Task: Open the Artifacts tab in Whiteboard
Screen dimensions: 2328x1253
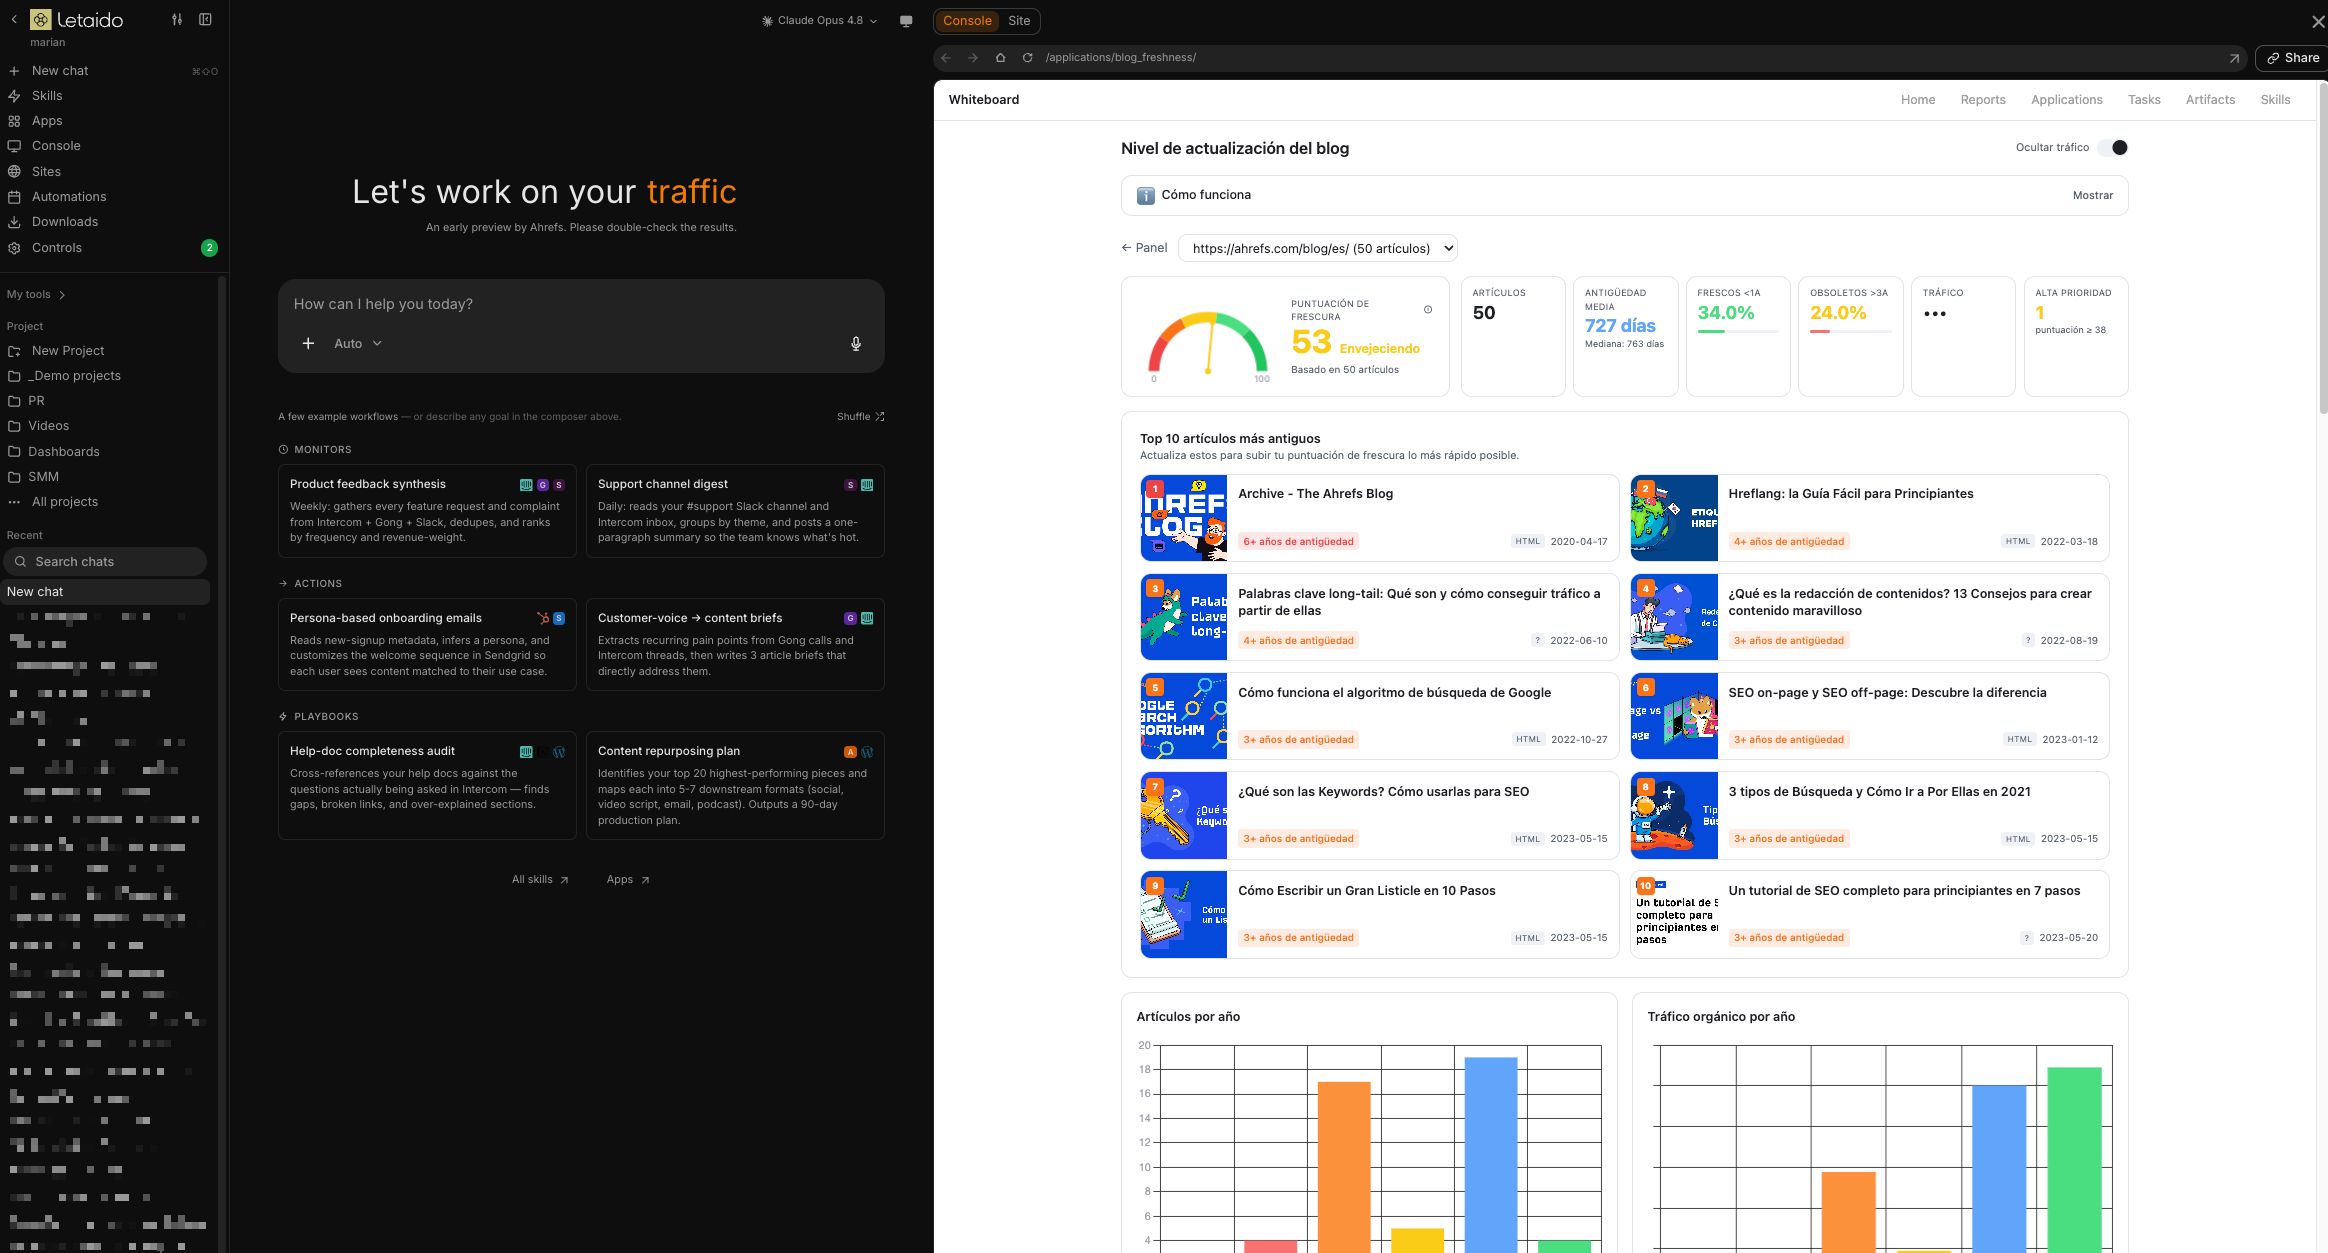Action: [x=2210, y=100]
